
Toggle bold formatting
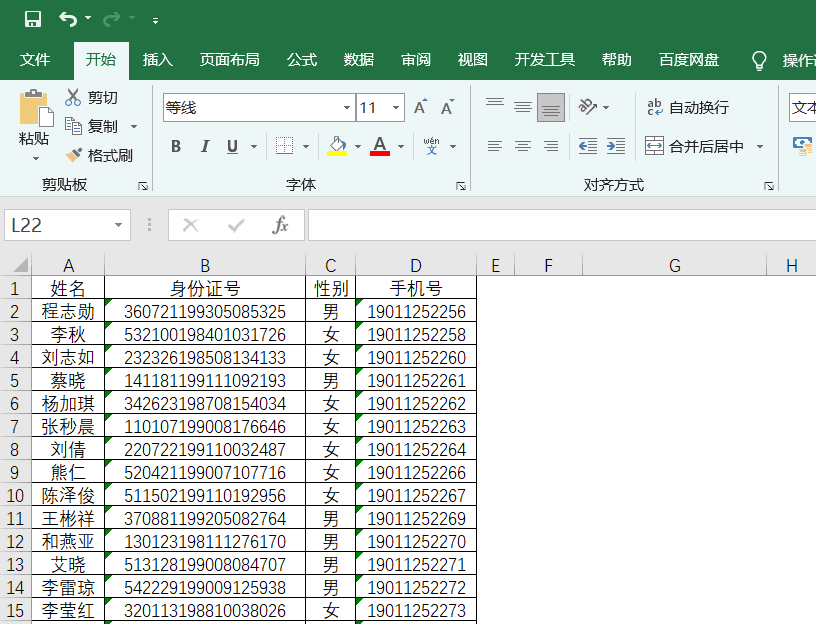(x=176, y=146)
